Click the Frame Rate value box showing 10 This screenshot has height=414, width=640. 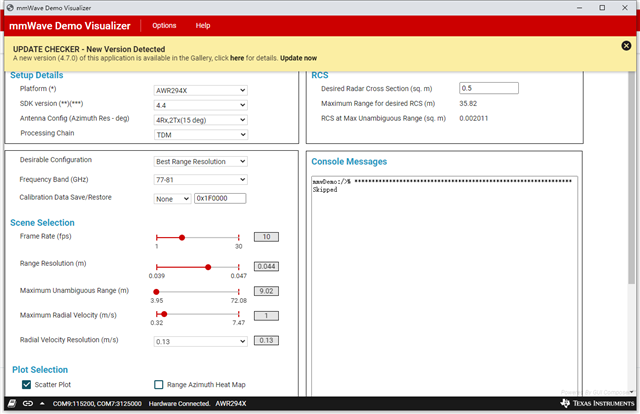pyautogui.click(x=267, y=237)
